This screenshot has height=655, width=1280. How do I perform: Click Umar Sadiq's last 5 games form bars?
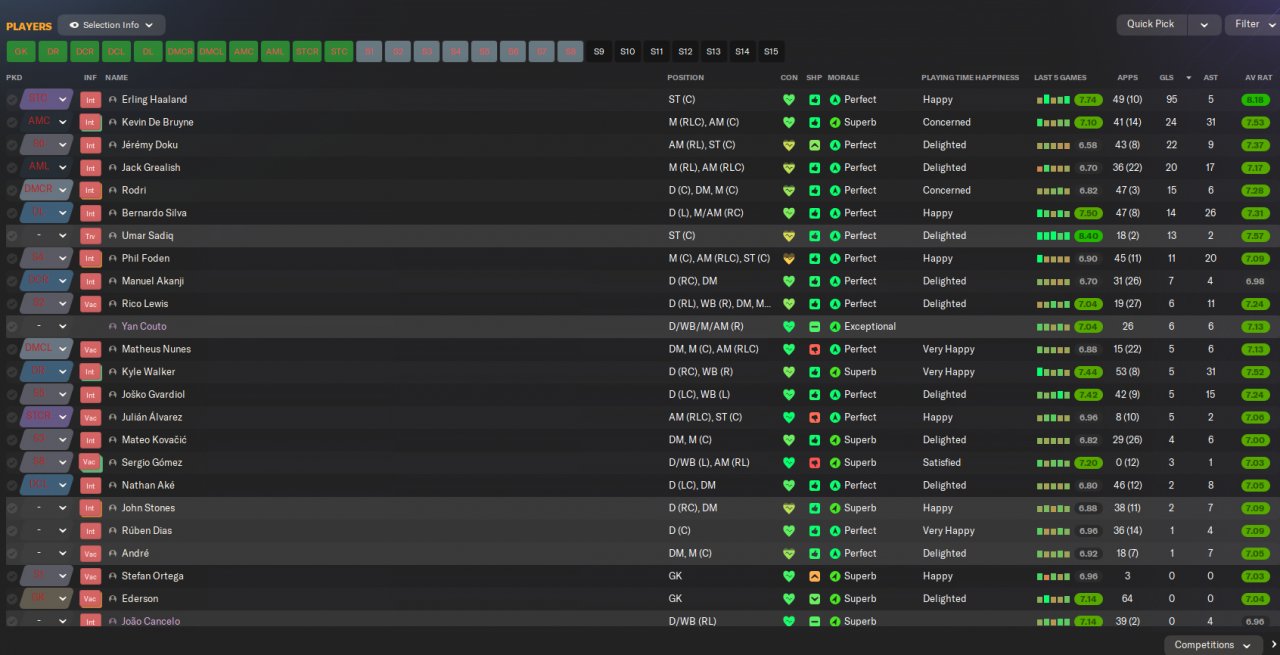point(1053,236)
